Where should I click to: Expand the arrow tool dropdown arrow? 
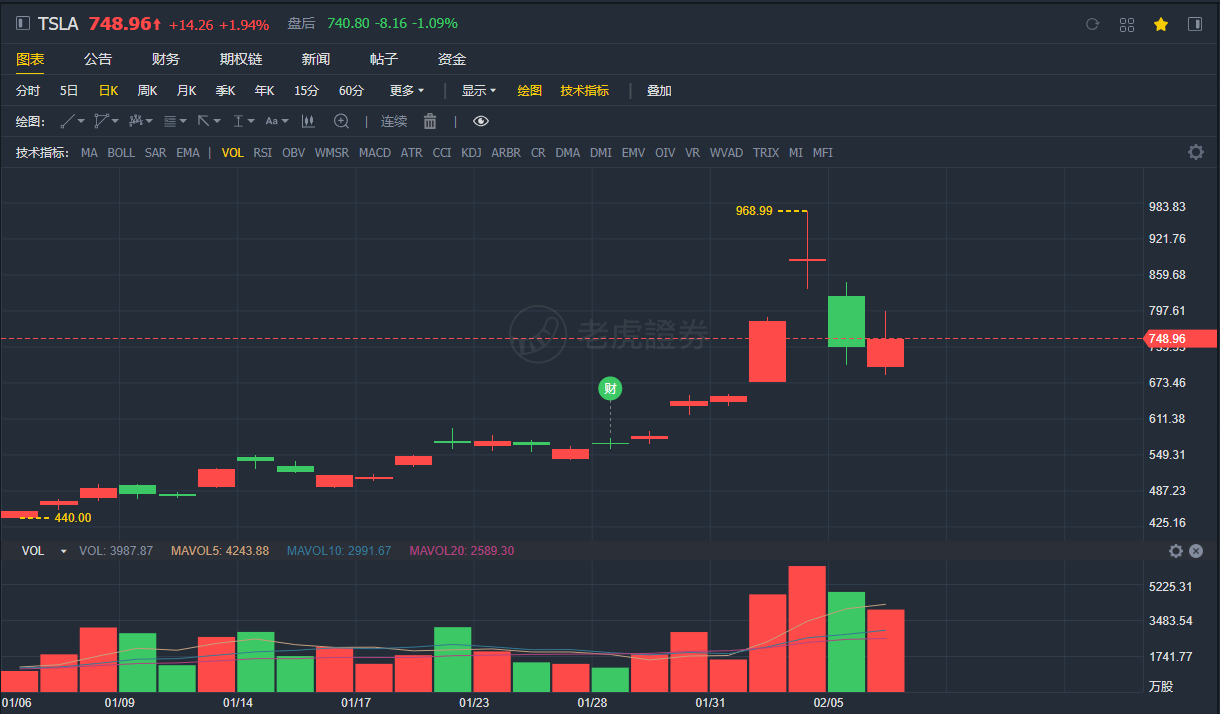217,121
